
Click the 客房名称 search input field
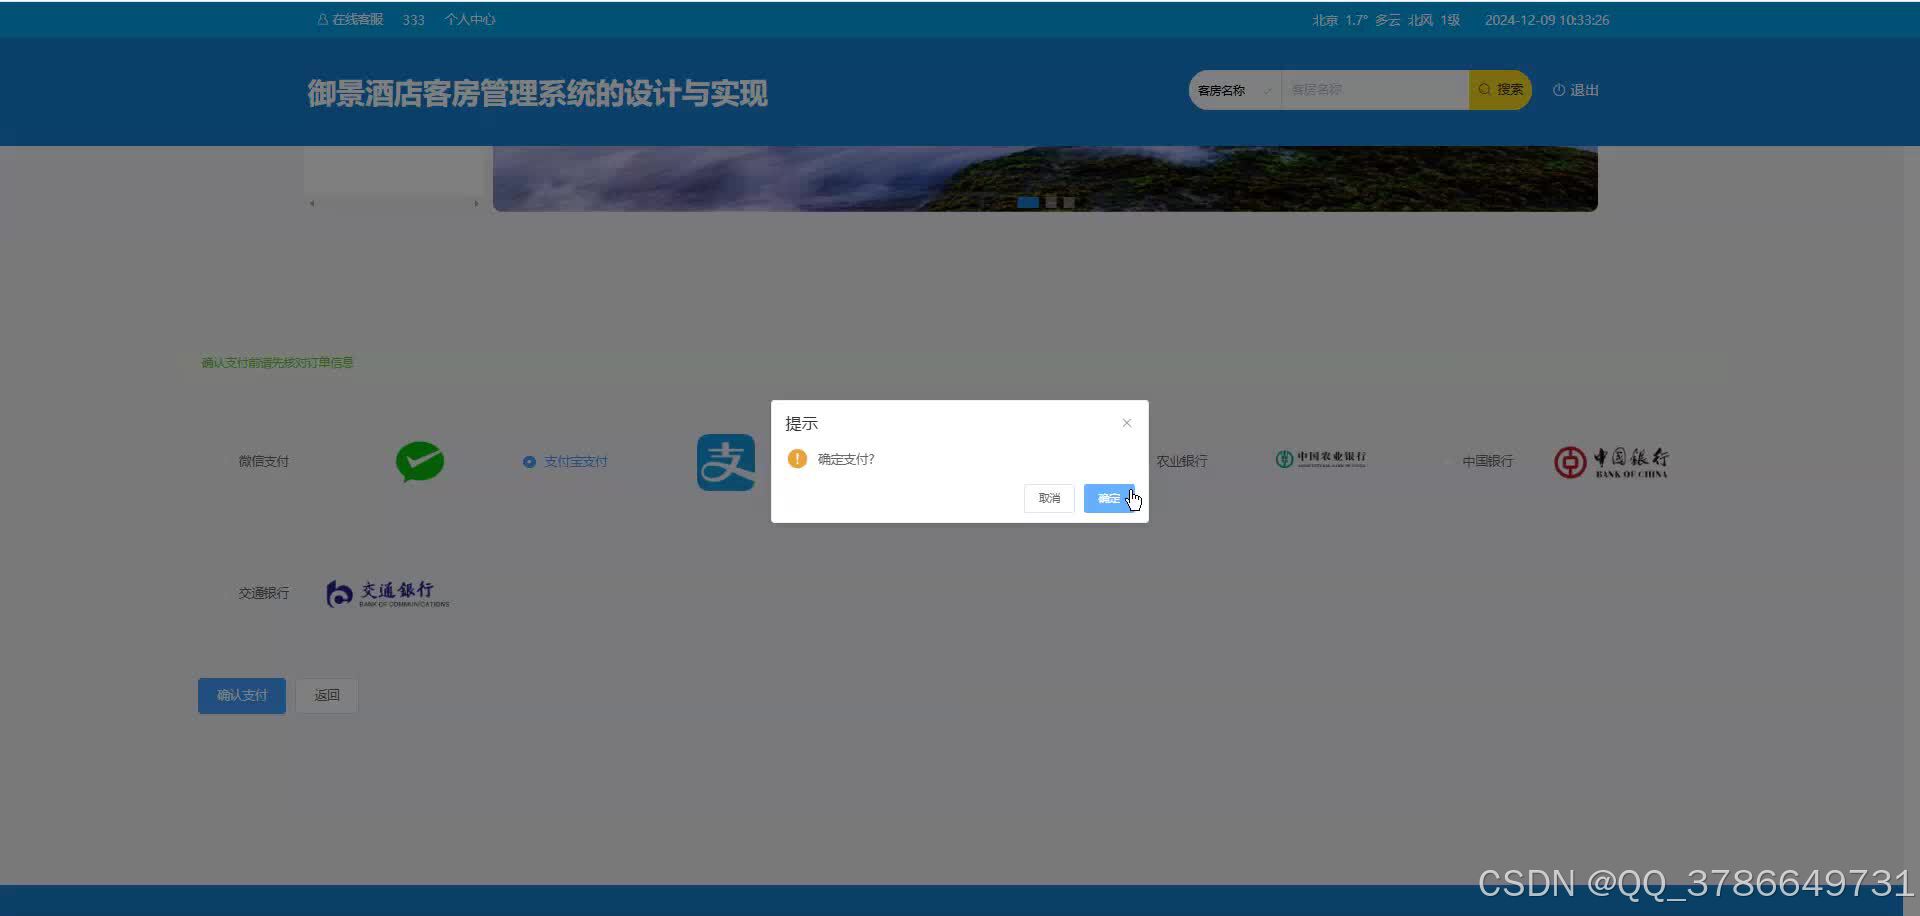[1374, 90]
